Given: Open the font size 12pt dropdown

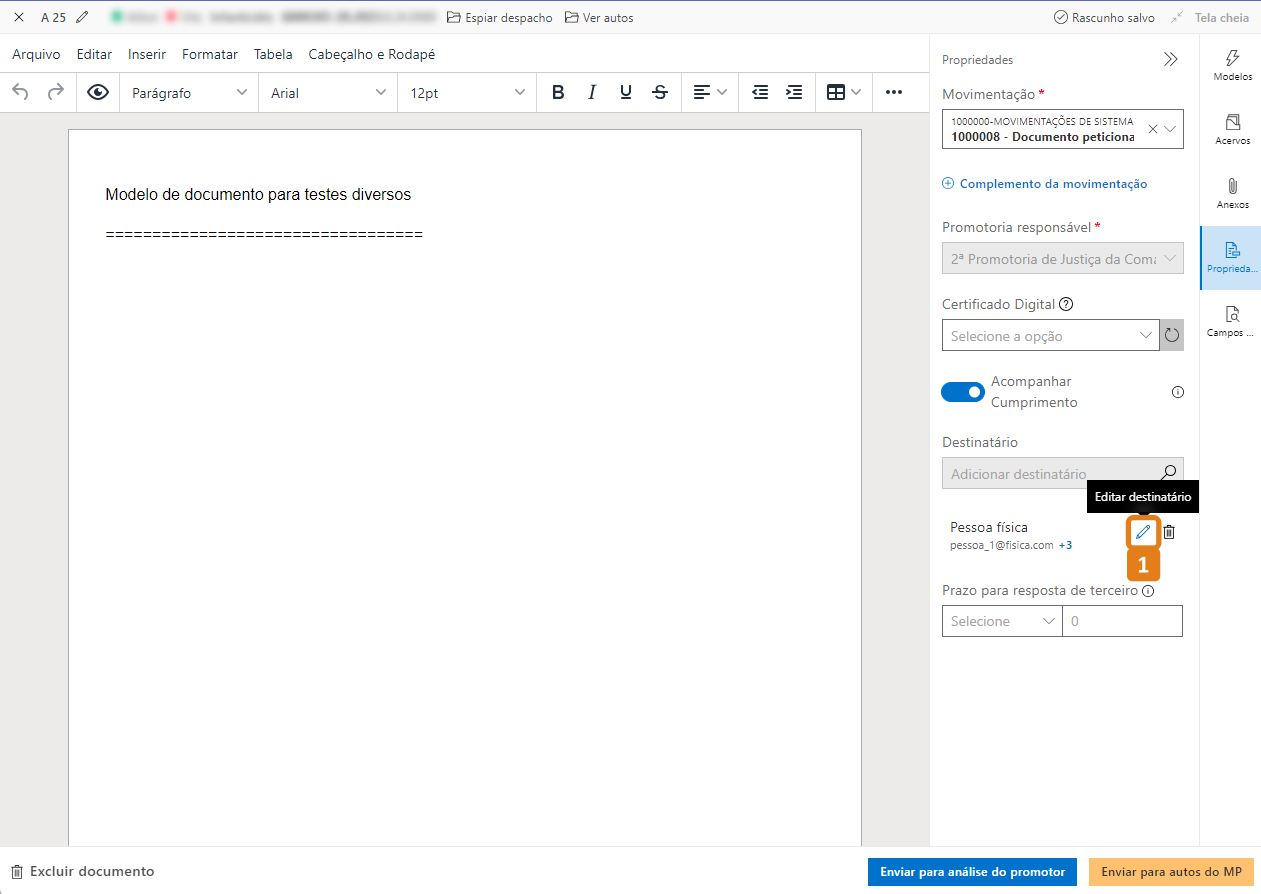Looking at the screenshot, I should pos(465,93).
